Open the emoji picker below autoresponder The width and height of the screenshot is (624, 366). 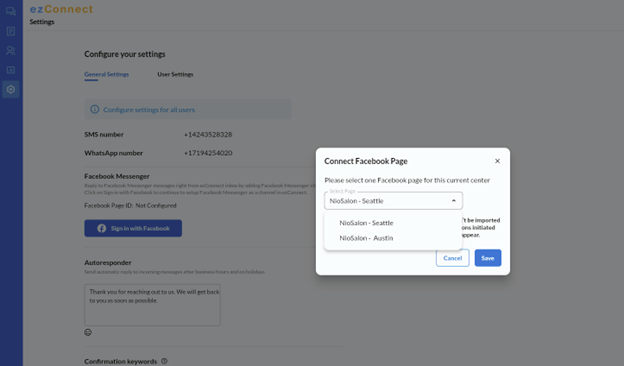[x=88, y=332]
